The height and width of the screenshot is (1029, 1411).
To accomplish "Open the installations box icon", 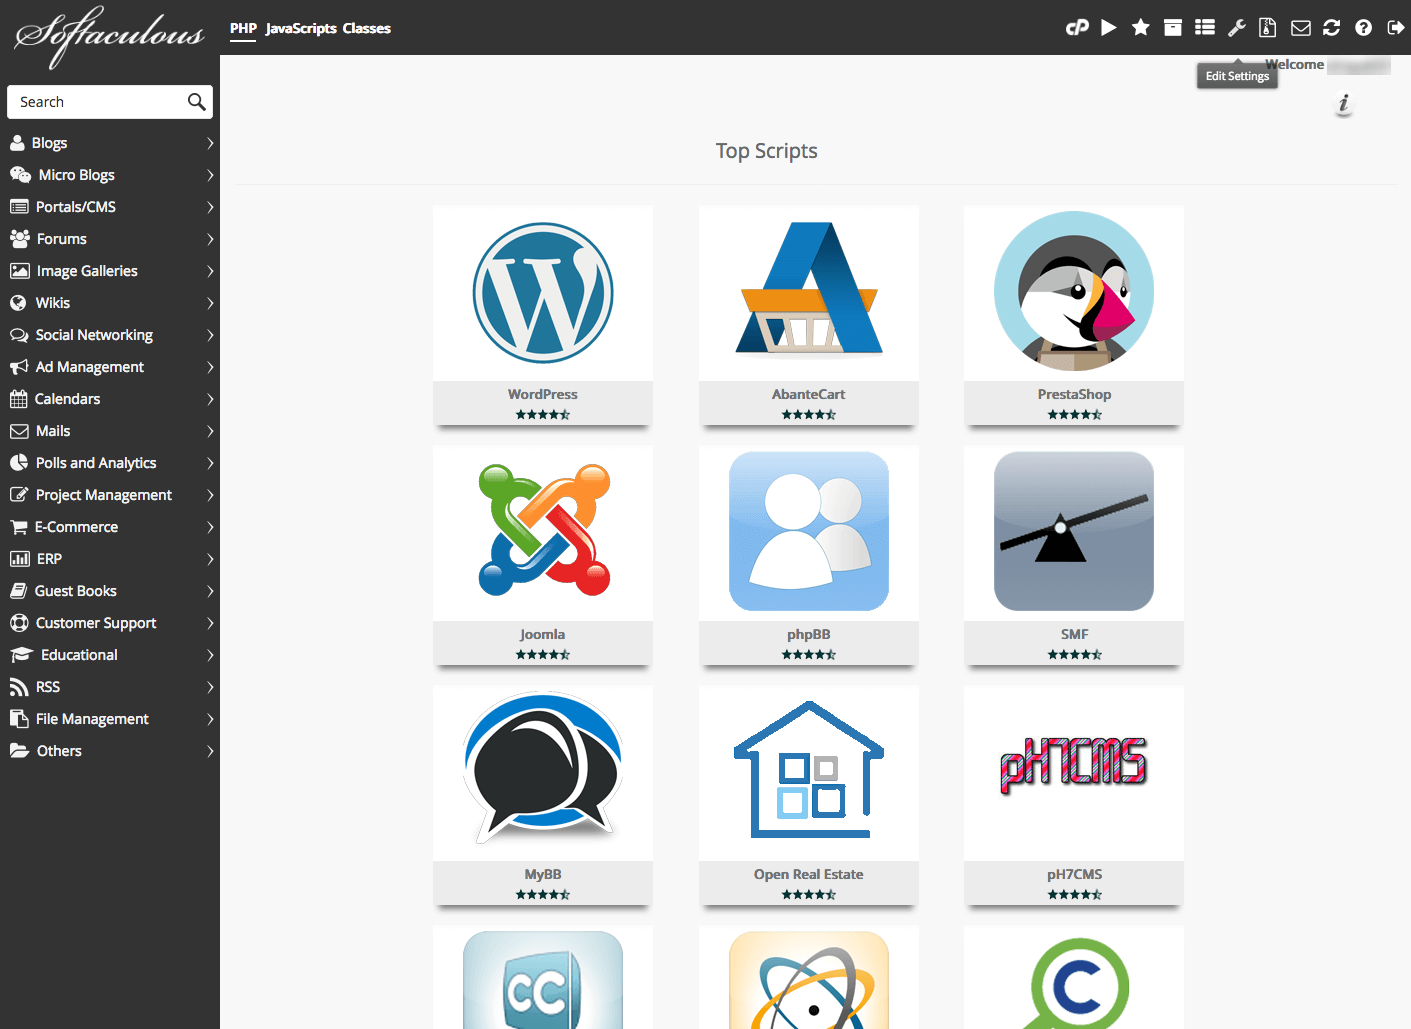I will pos(1173,28).
